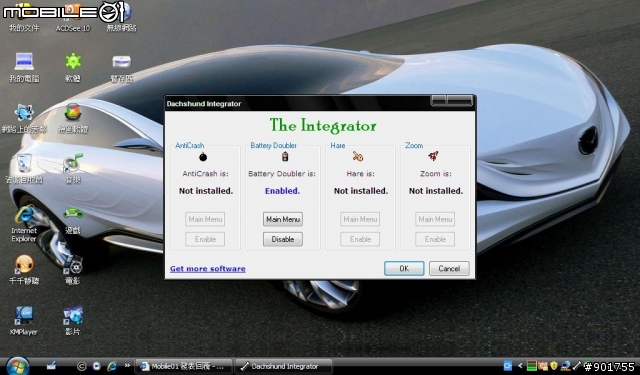
Task: Follow the Get more software link
Action: coord(208,268)
